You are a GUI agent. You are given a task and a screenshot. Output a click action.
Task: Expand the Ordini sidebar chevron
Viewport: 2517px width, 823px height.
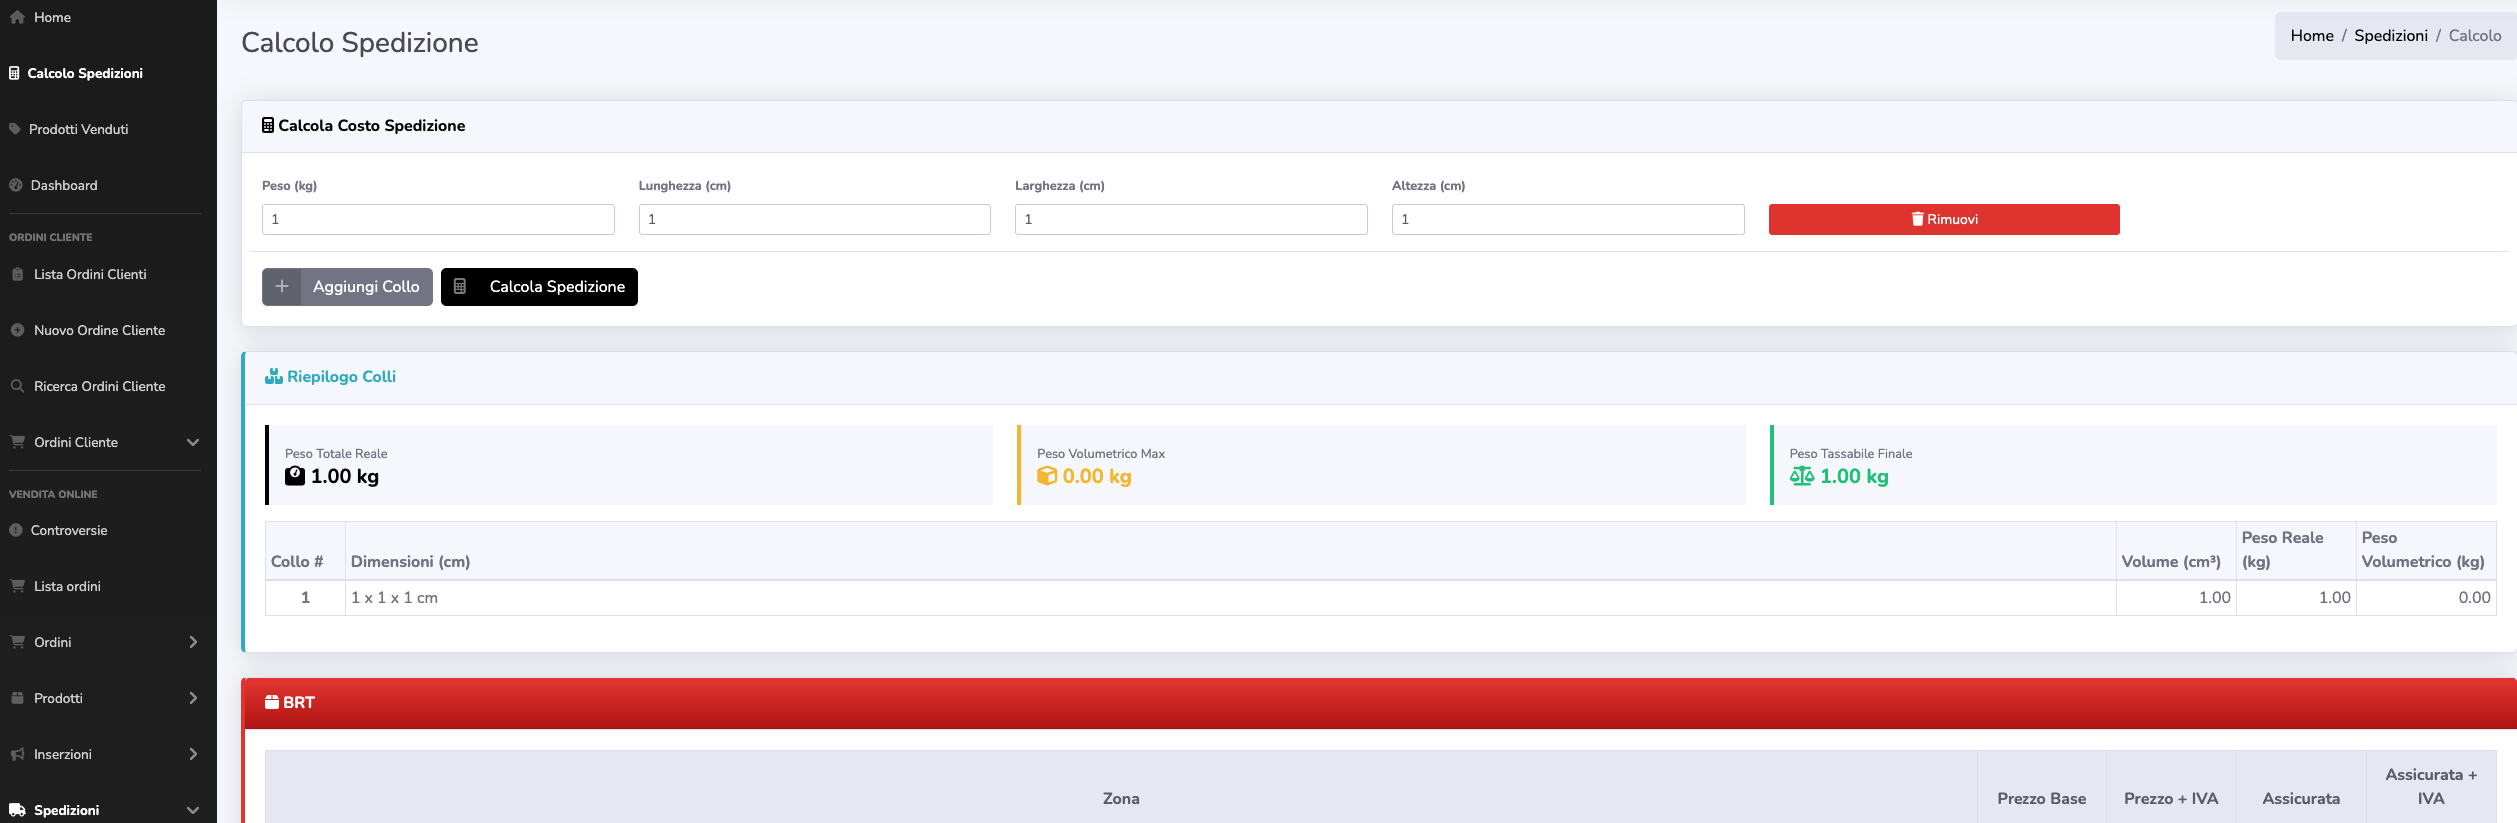point(193,642)
